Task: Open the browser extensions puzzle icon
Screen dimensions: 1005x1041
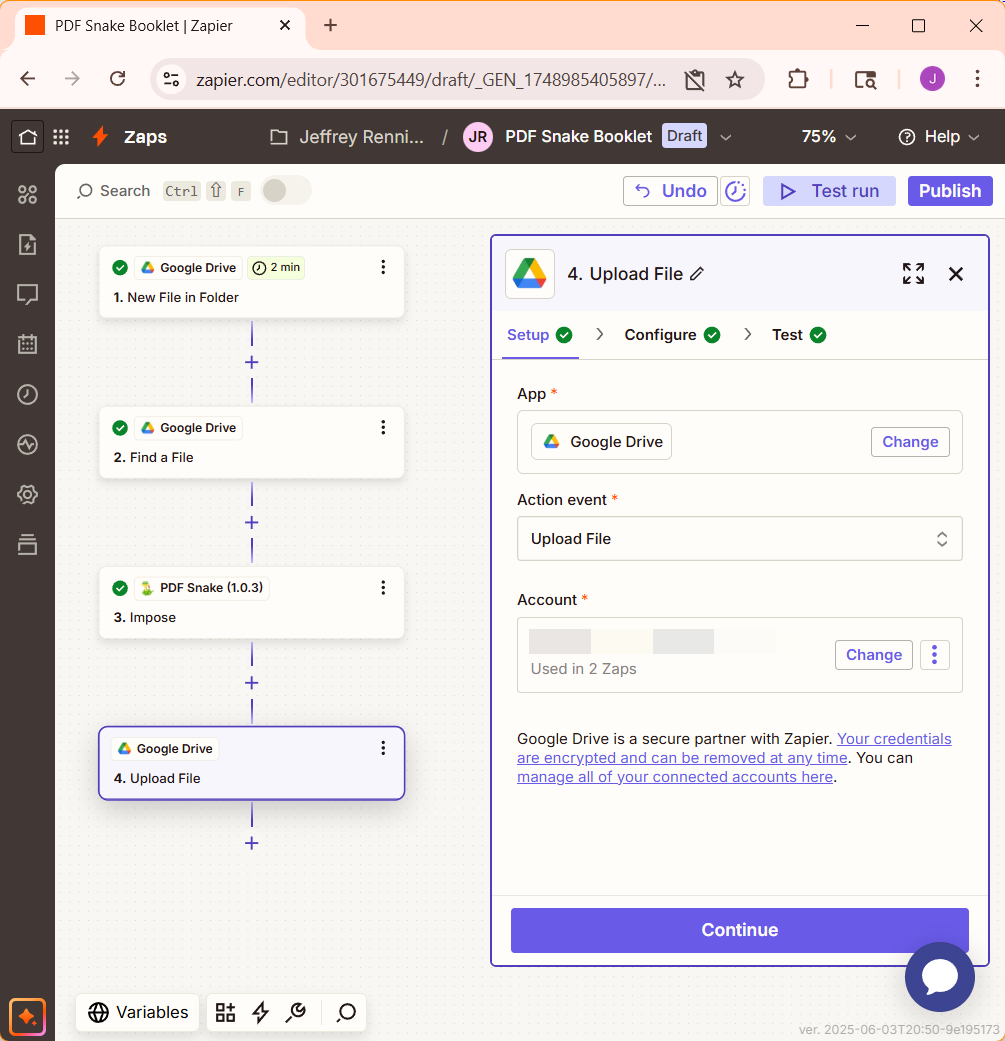Action: click(x=798, y=79)
